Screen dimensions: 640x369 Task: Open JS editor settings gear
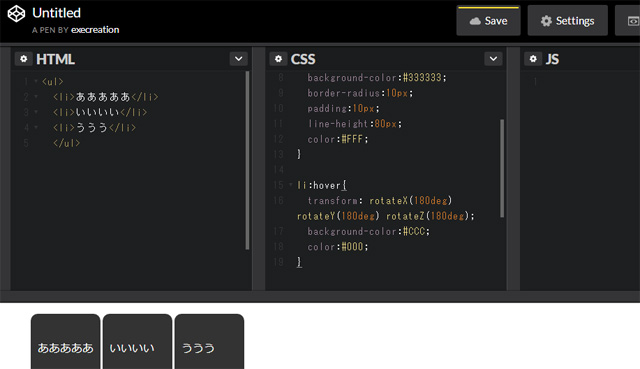(533, 59)
